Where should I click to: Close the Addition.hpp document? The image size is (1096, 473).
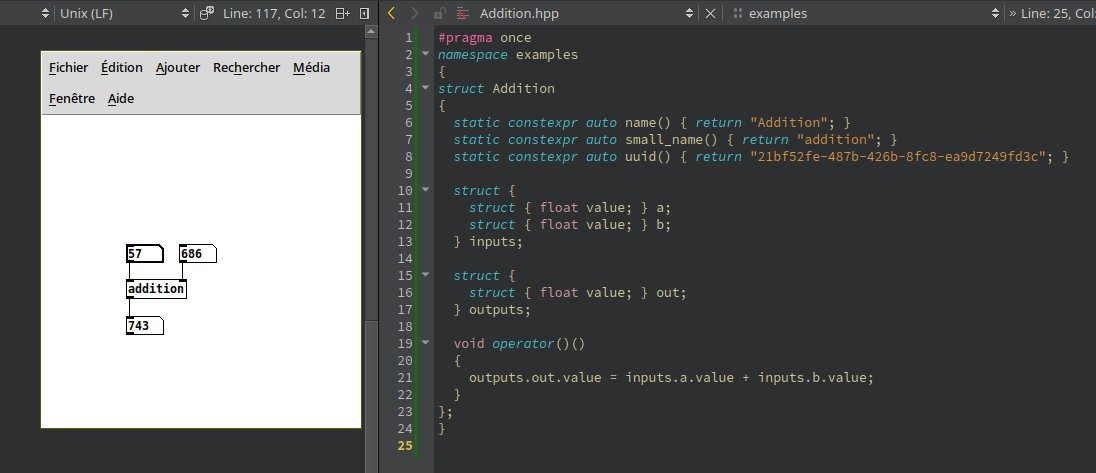710,13
